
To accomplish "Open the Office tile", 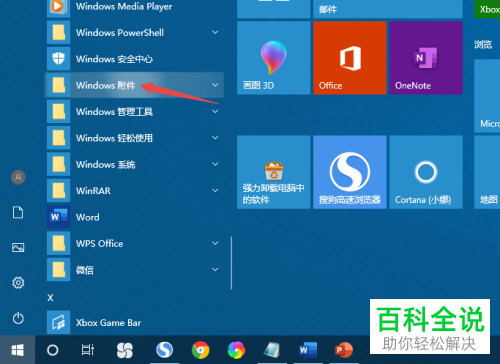I will [350, 58].
